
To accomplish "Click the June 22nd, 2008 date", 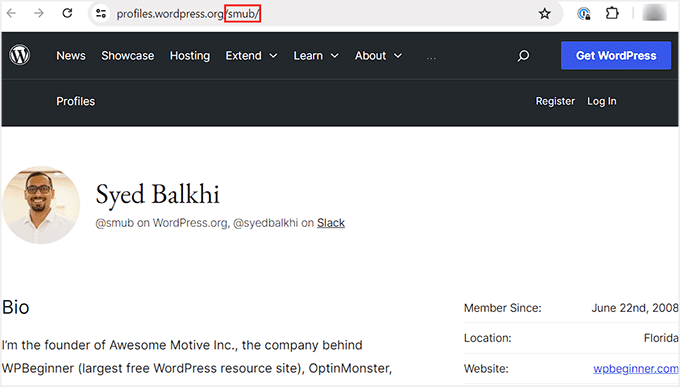I will 634,308.
